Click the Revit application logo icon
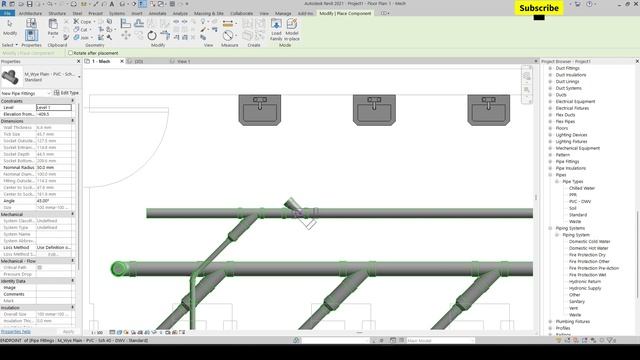This screenshot has height=360, width=640. point(4,4)
